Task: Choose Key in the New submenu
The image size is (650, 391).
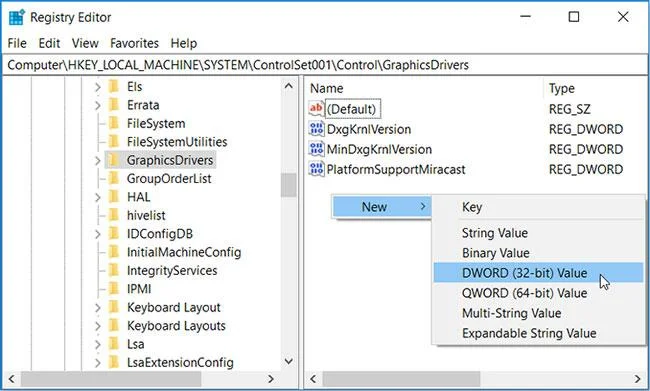Action: pyautogui.click(x=538, y=207)
